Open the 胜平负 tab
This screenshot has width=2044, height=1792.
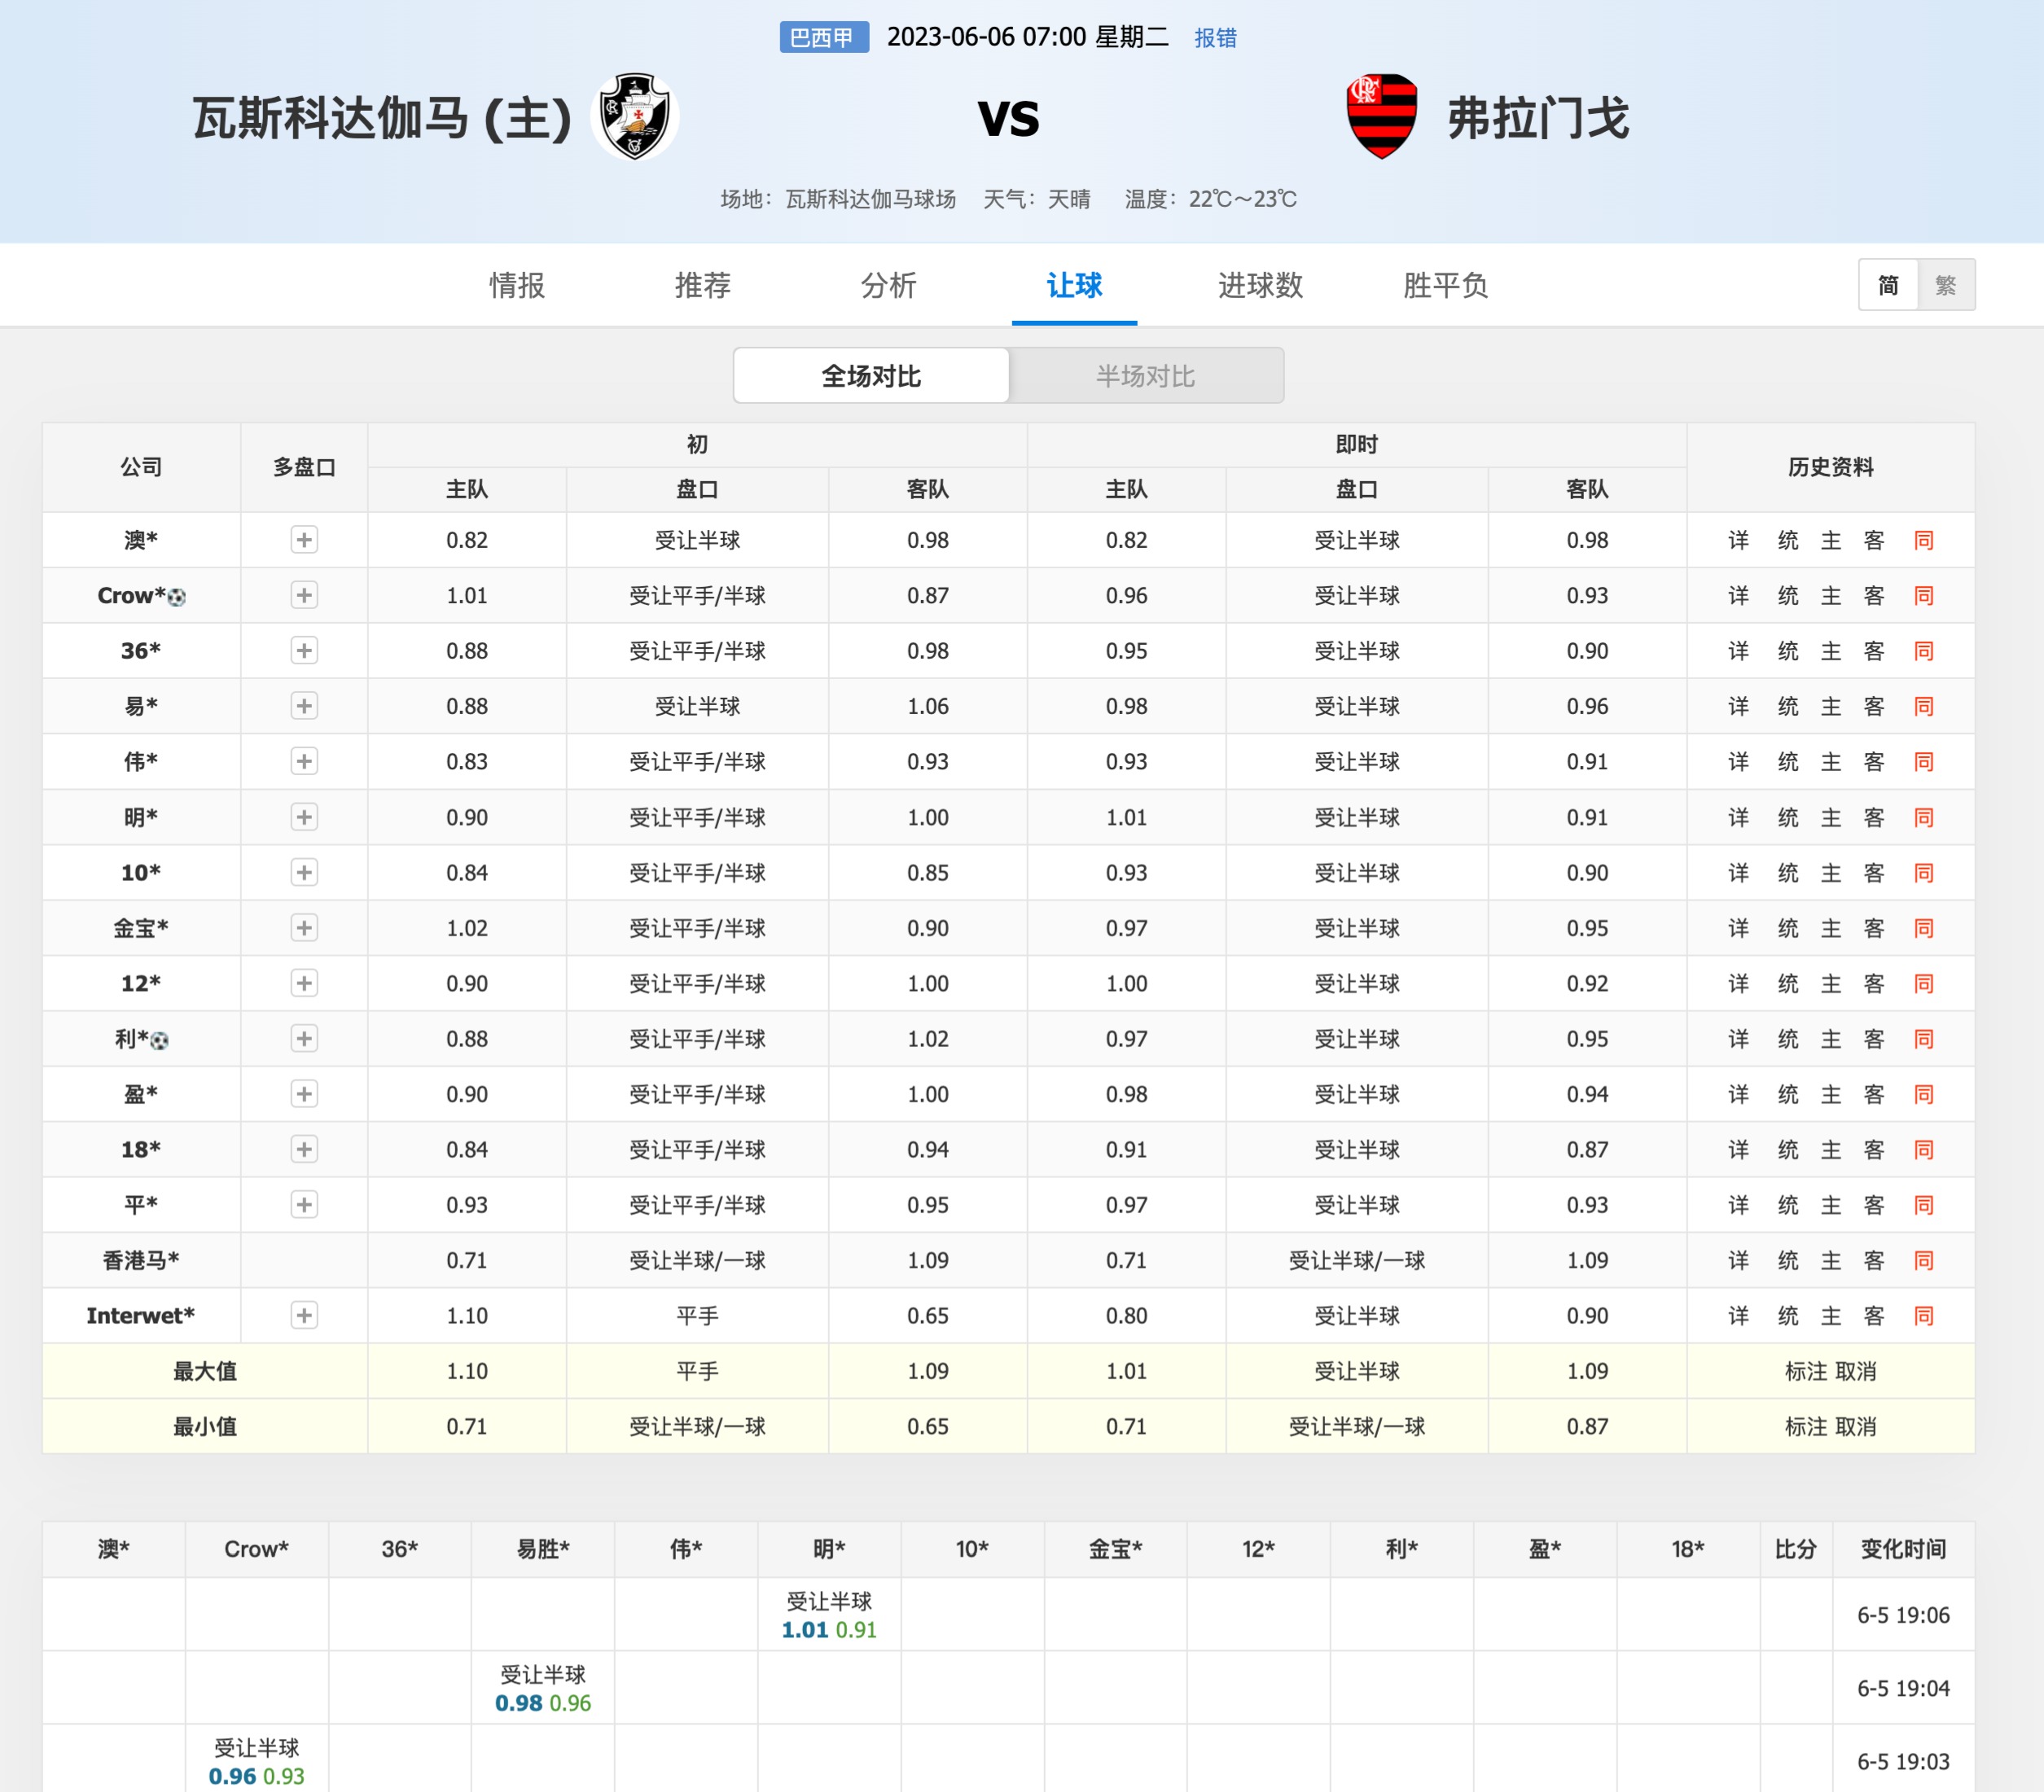[1445, 286]
